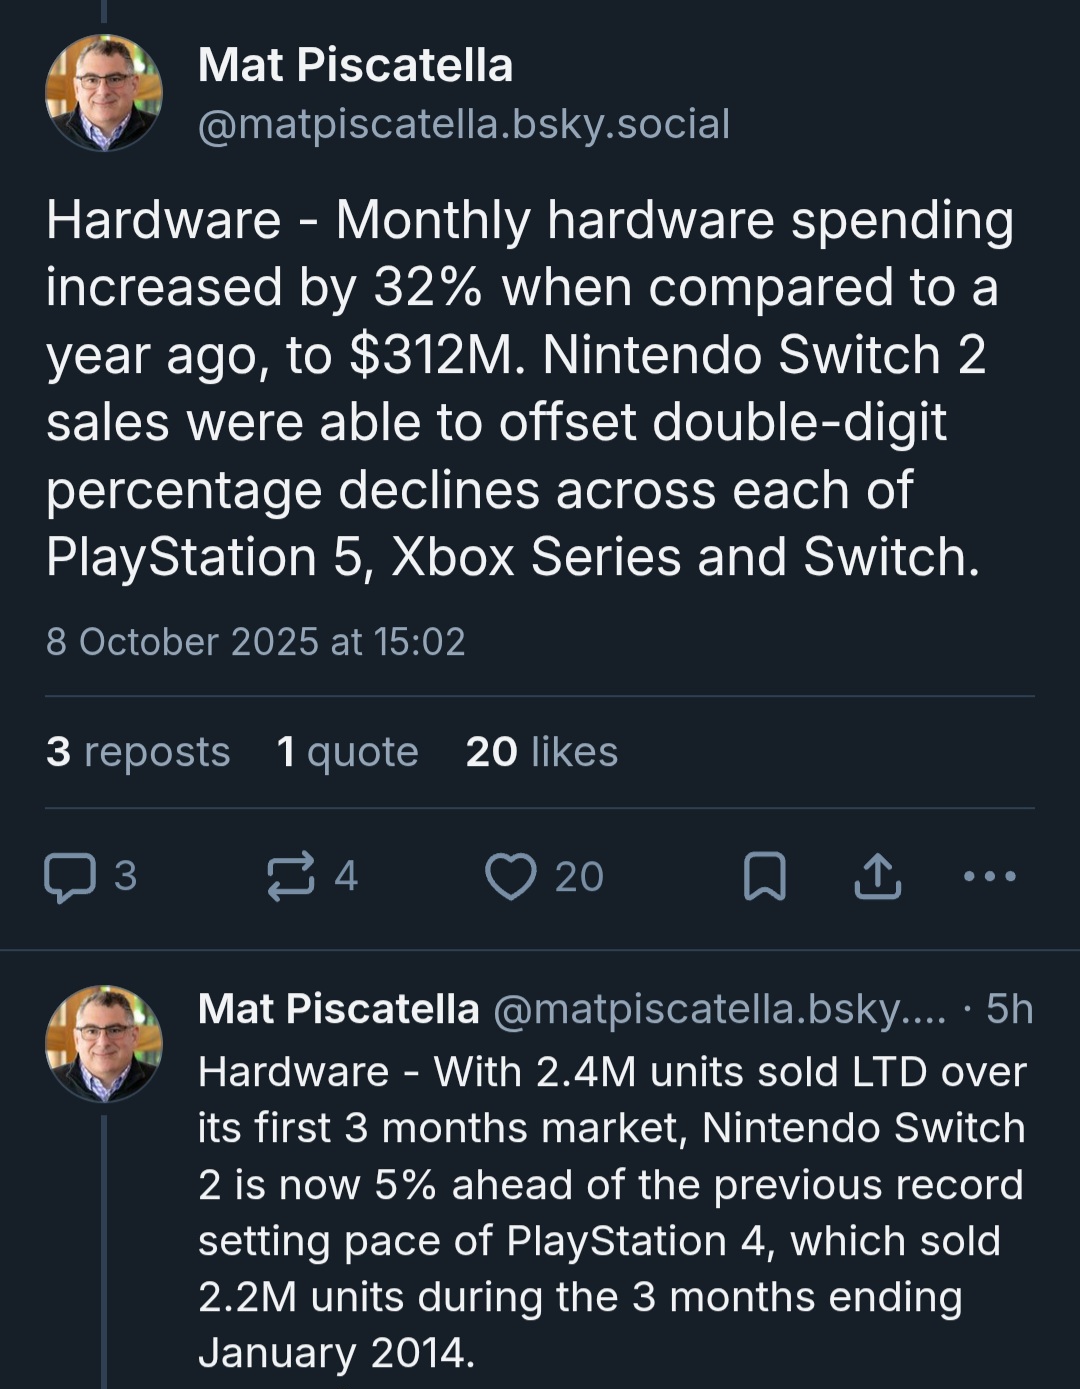
Task: Open the avatar on the reply post
Action: click(104, 1043)
